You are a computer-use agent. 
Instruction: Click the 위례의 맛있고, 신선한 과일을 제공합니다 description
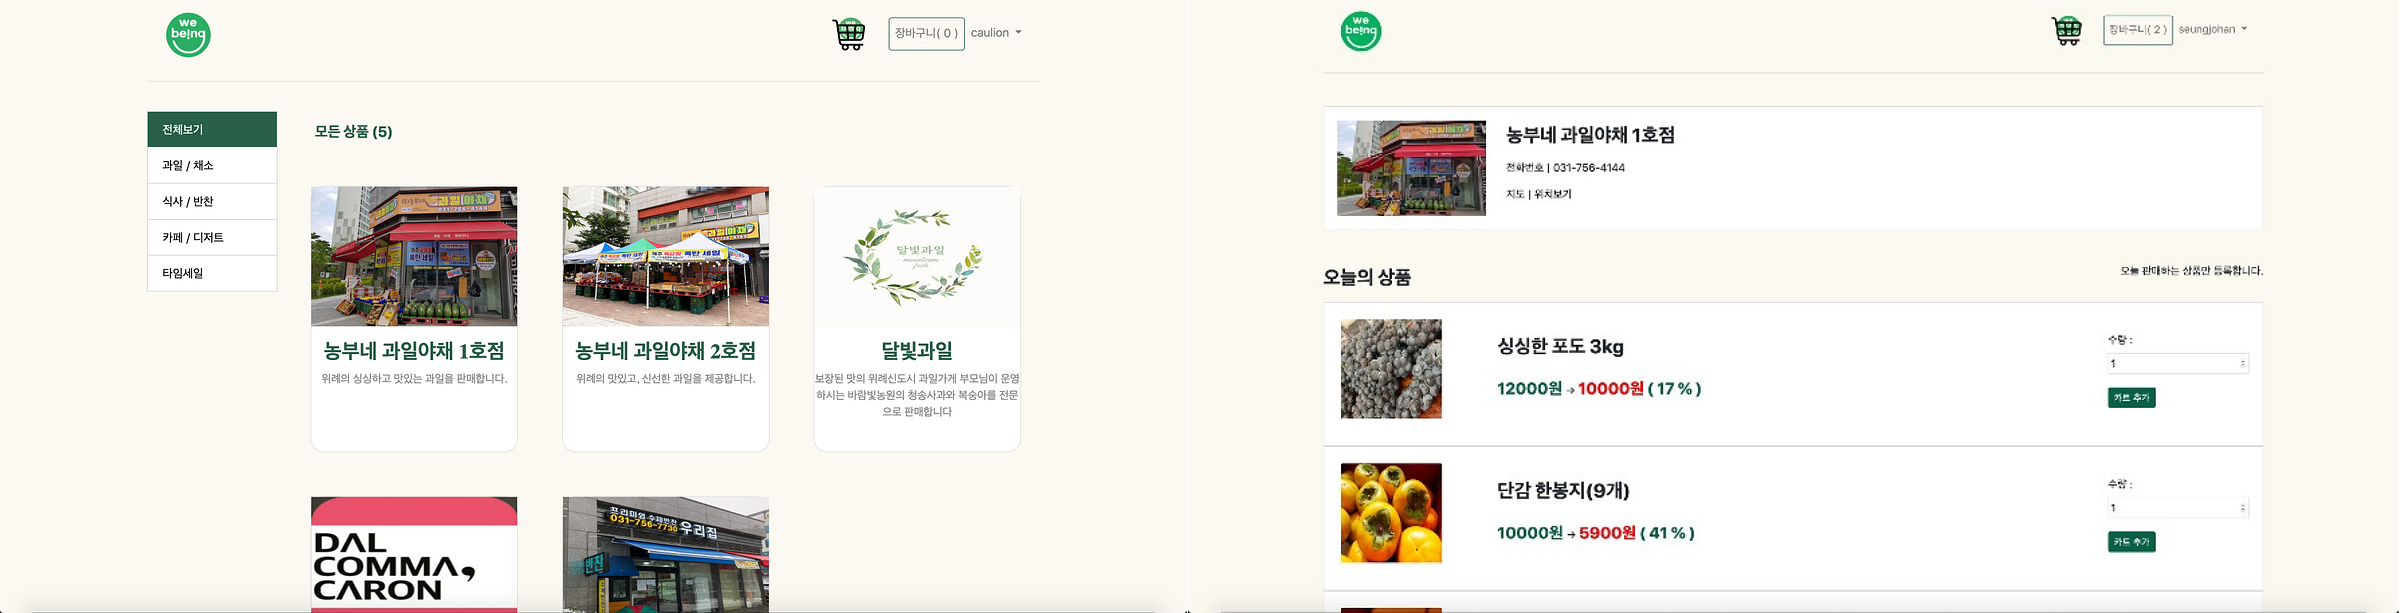click(666, 379)
